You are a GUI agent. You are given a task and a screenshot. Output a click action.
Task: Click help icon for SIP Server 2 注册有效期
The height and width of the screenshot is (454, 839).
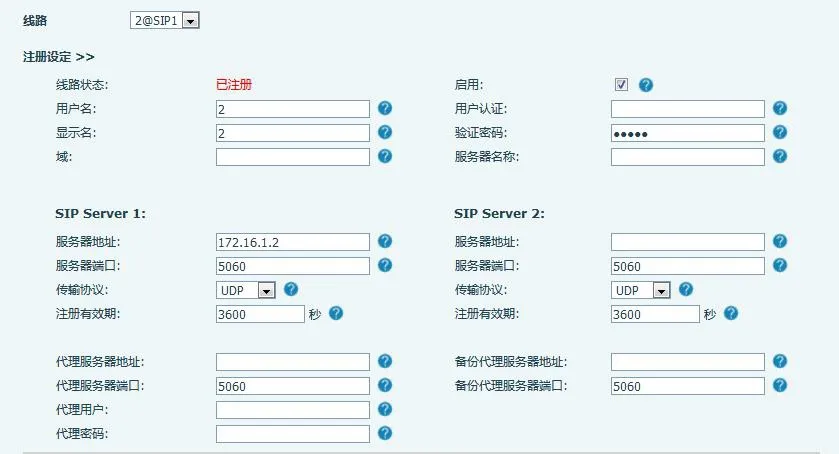point(731,313)
